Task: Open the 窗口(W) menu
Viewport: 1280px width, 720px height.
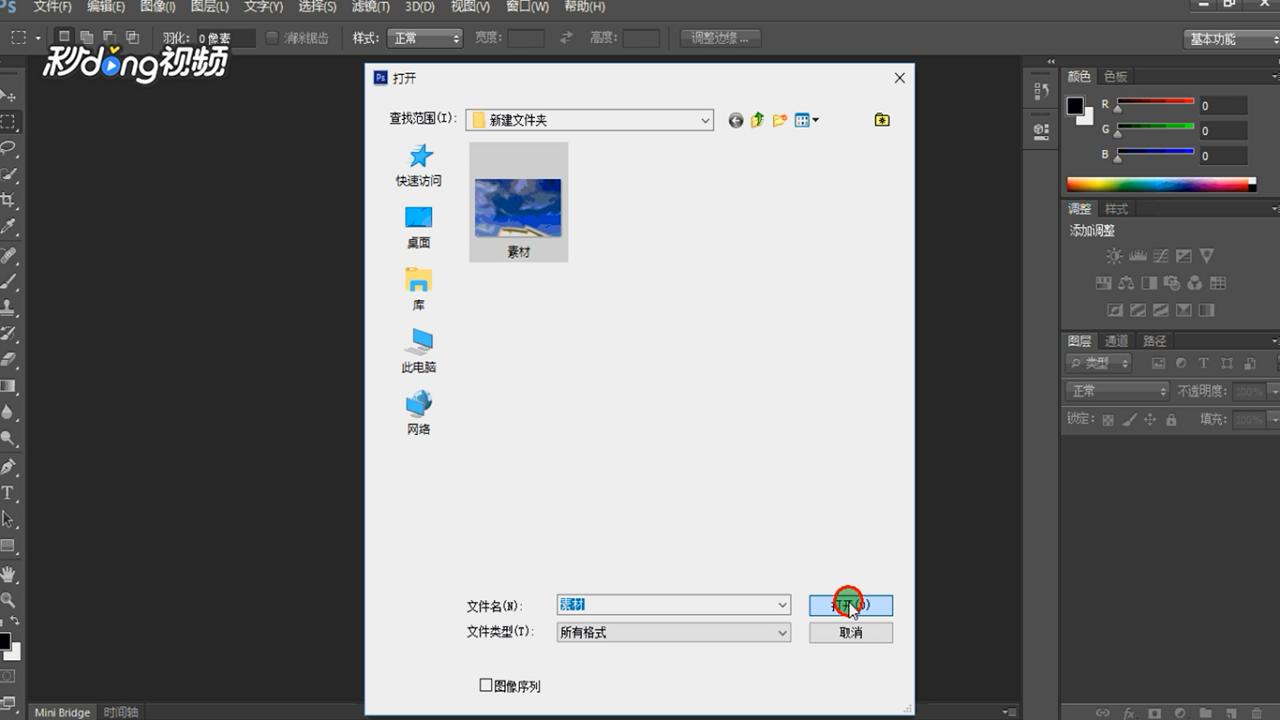Action: (x=527, y=7)
